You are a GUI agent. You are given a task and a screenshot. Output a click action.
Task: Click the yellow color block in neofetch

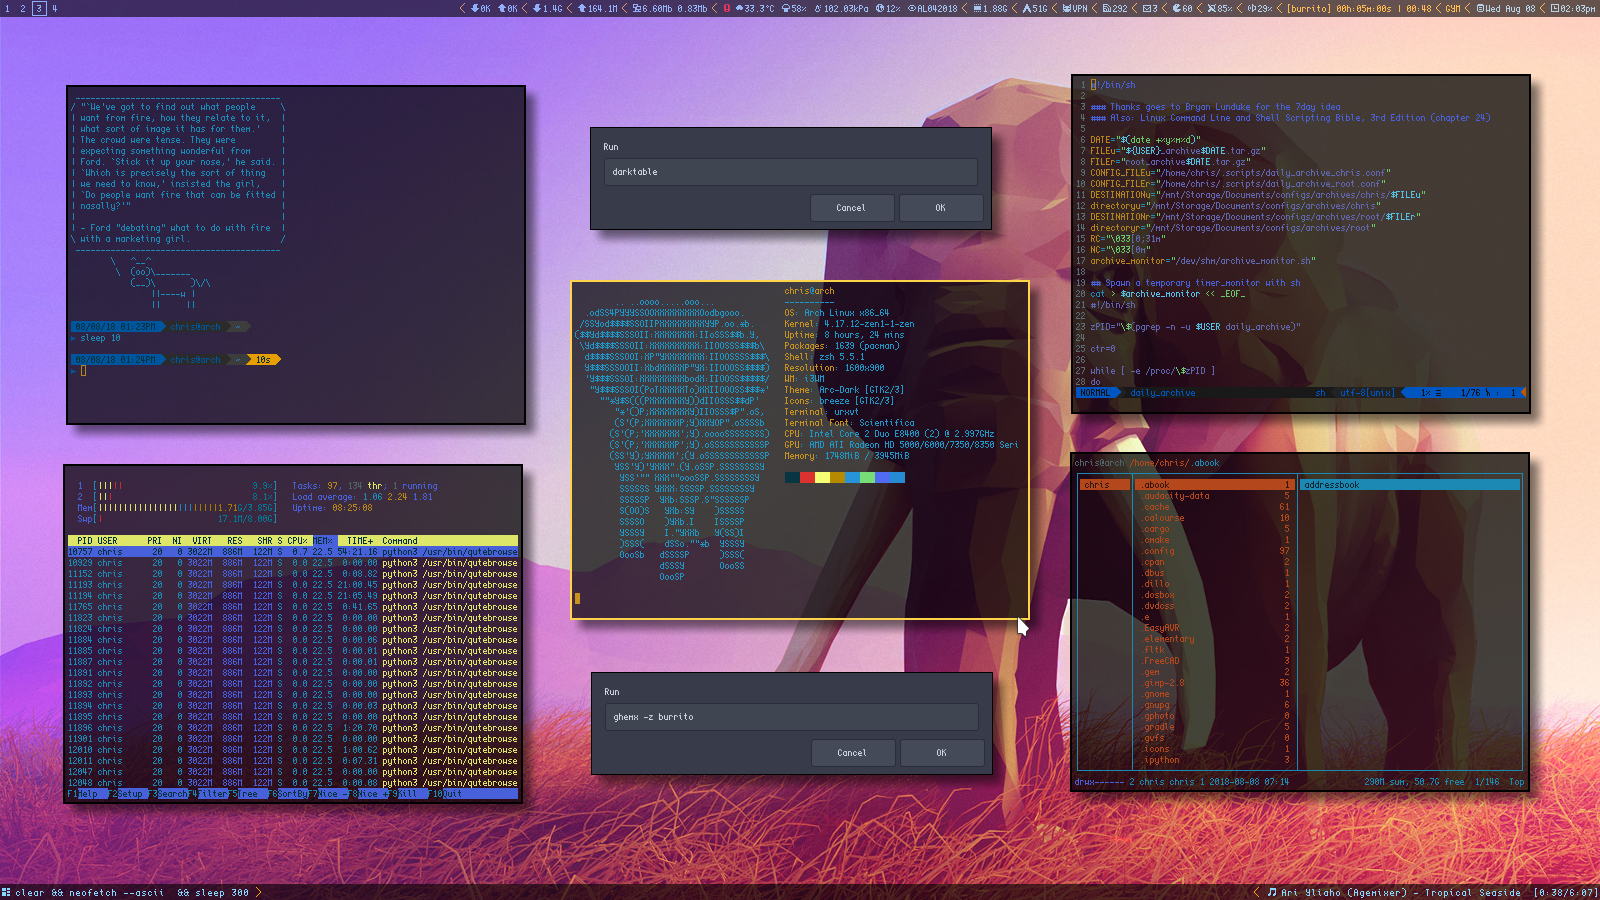[x=822, y=478]
